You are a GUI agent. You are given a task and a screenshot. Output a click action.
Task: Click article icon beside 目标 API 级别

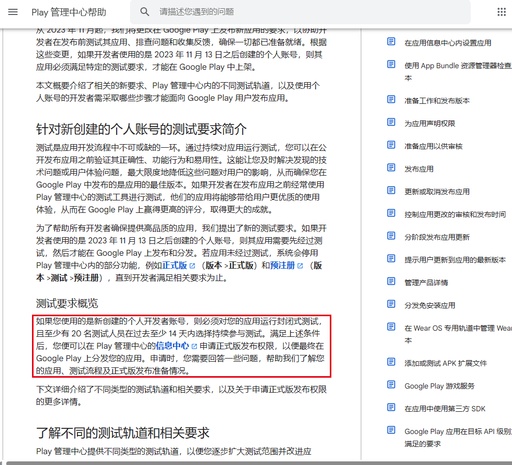coord(391,430)
